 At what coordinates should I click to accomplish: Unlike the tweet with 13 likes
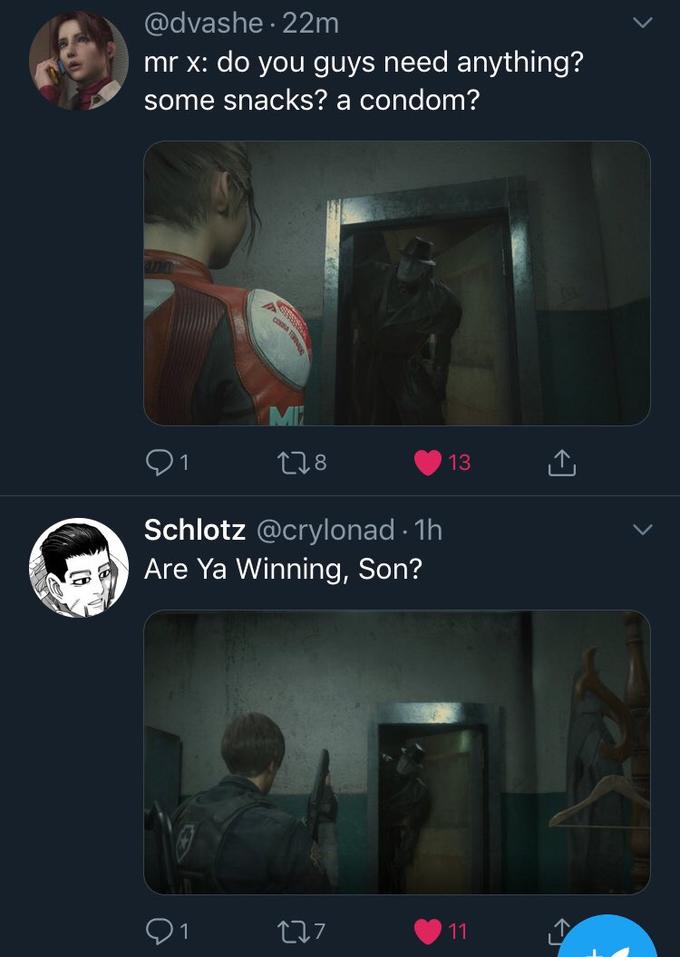coord(427,463)
